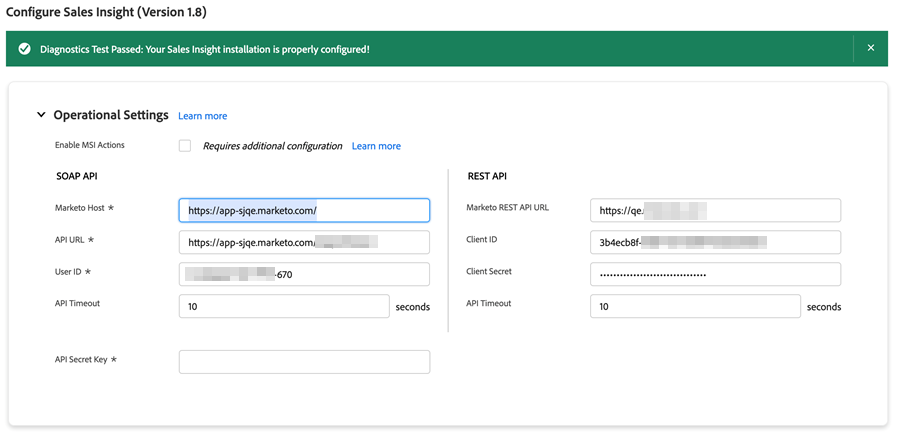The height and width of the screenshot is (437, 900).
Task: Click the REST API section heading
Action: point(487,177)
